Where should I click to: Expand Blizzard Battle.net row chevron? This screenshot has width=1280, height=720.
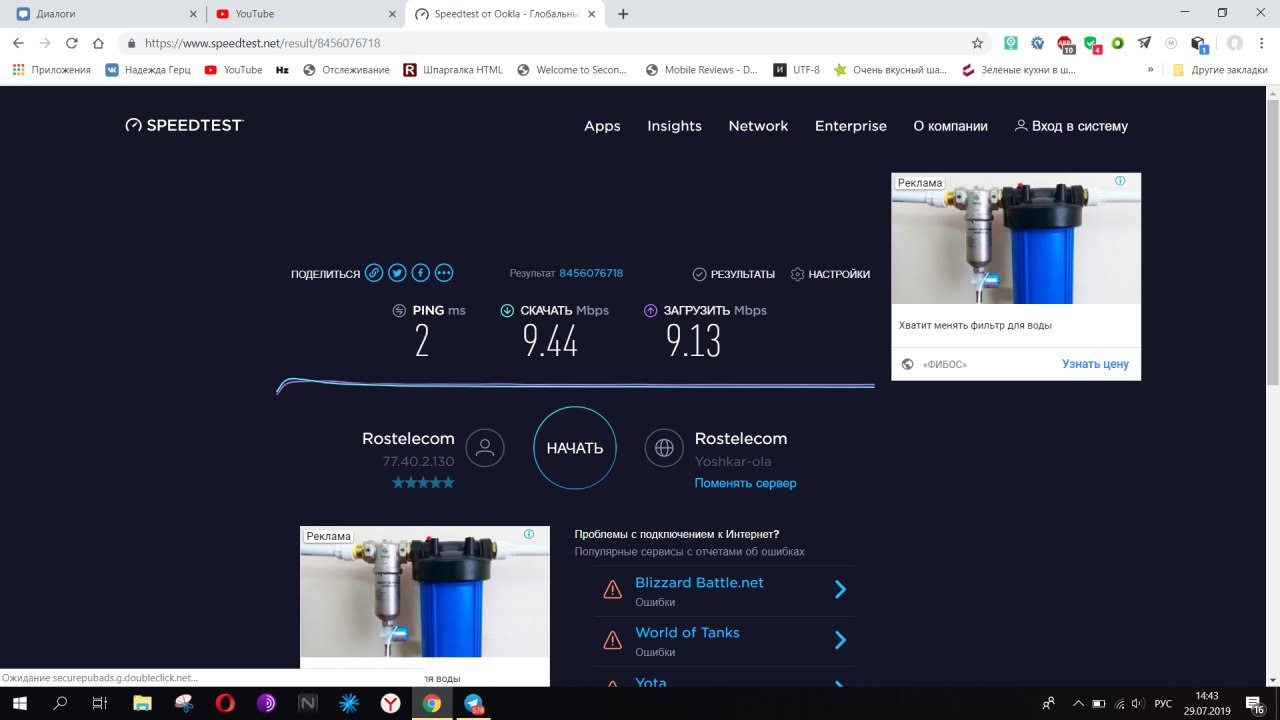(840, 590)
